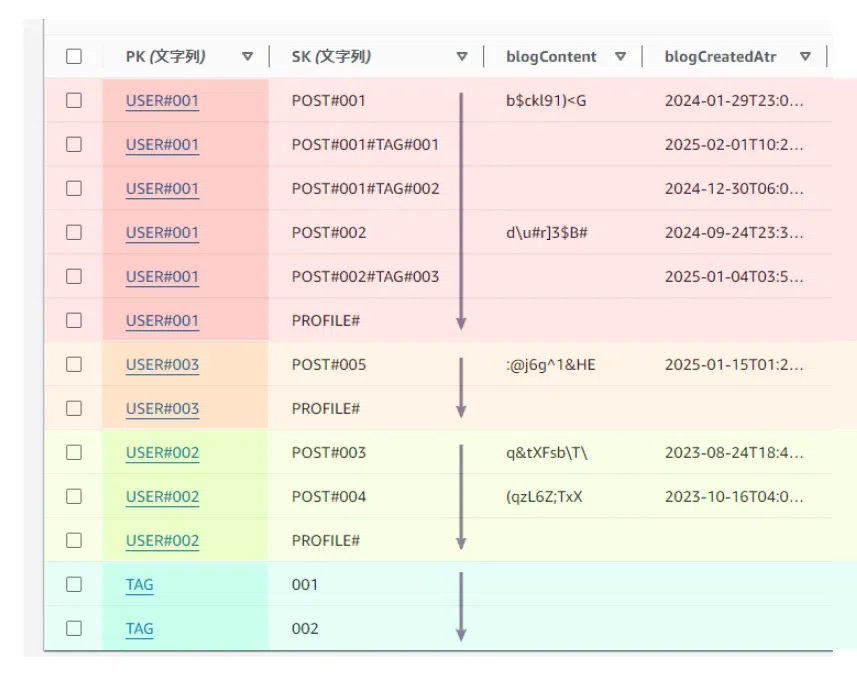Open USER#001 link in POST#002#TAG#003 row
Image resolution: width=857 pixels, height=677 pixels.
[162, 277]
